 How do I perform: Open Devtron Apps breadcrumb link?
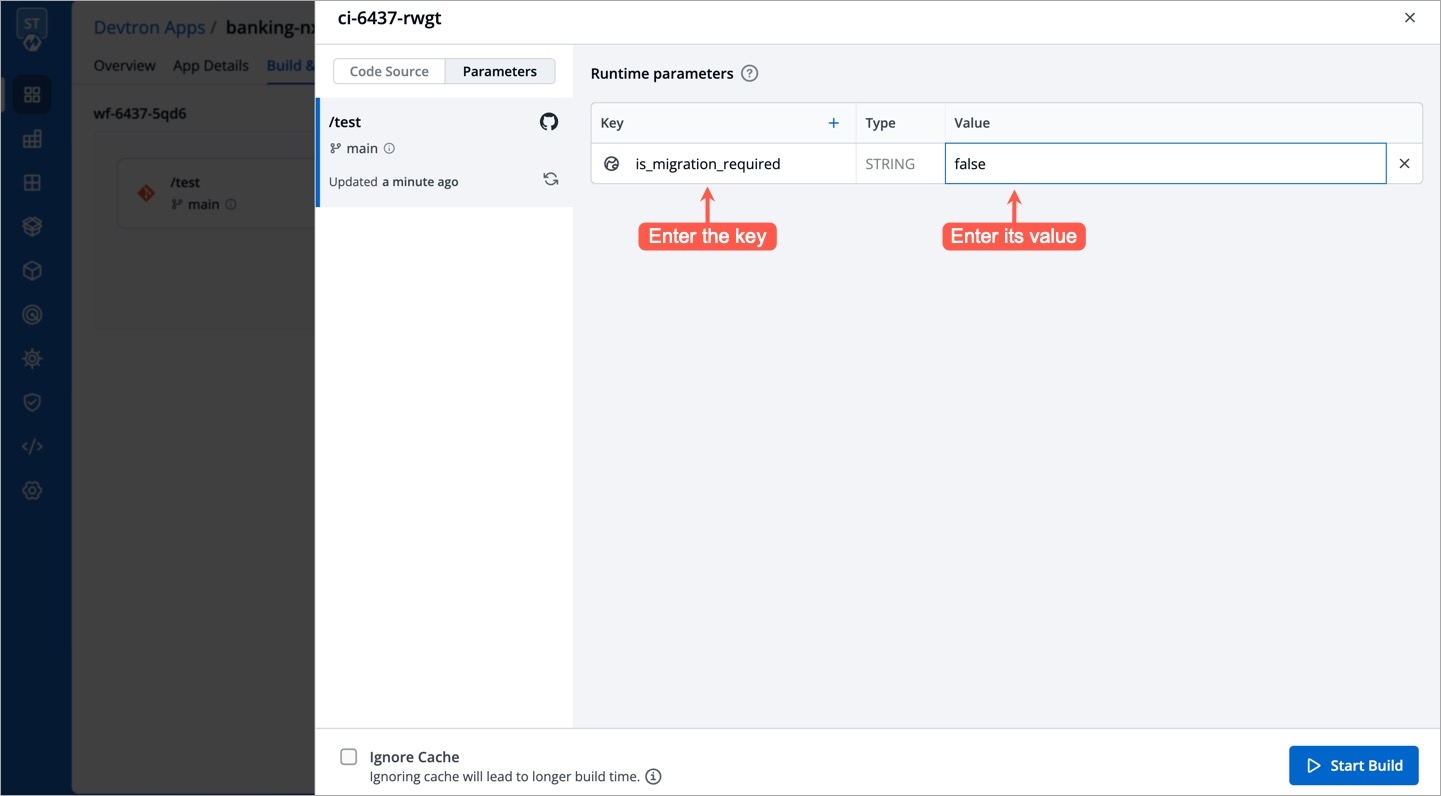click(149, 27)
